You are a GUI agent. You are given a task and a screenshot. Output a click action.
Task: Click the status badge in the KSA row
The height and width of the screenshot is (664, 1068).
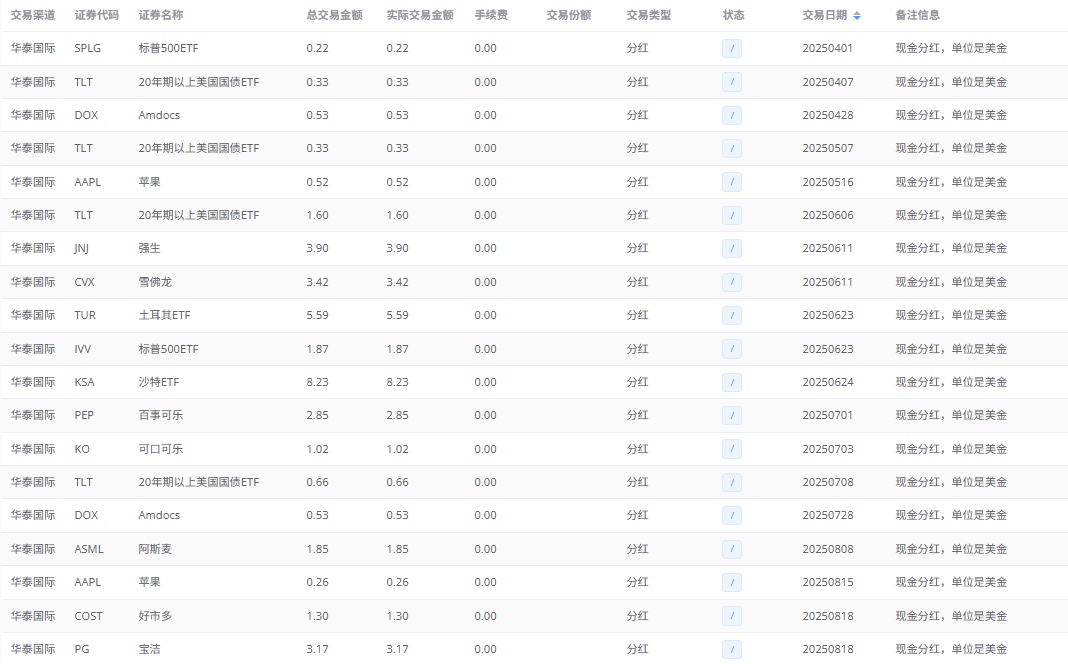point(732,382)
